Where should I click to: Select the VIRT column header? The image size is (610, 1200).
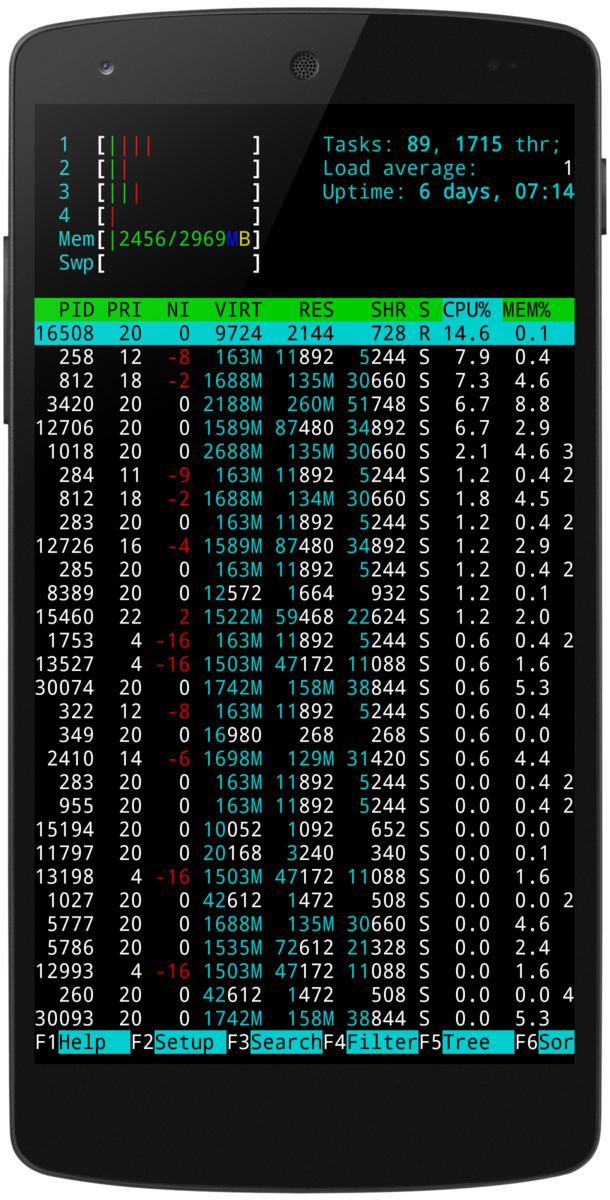tap(238, 310)
